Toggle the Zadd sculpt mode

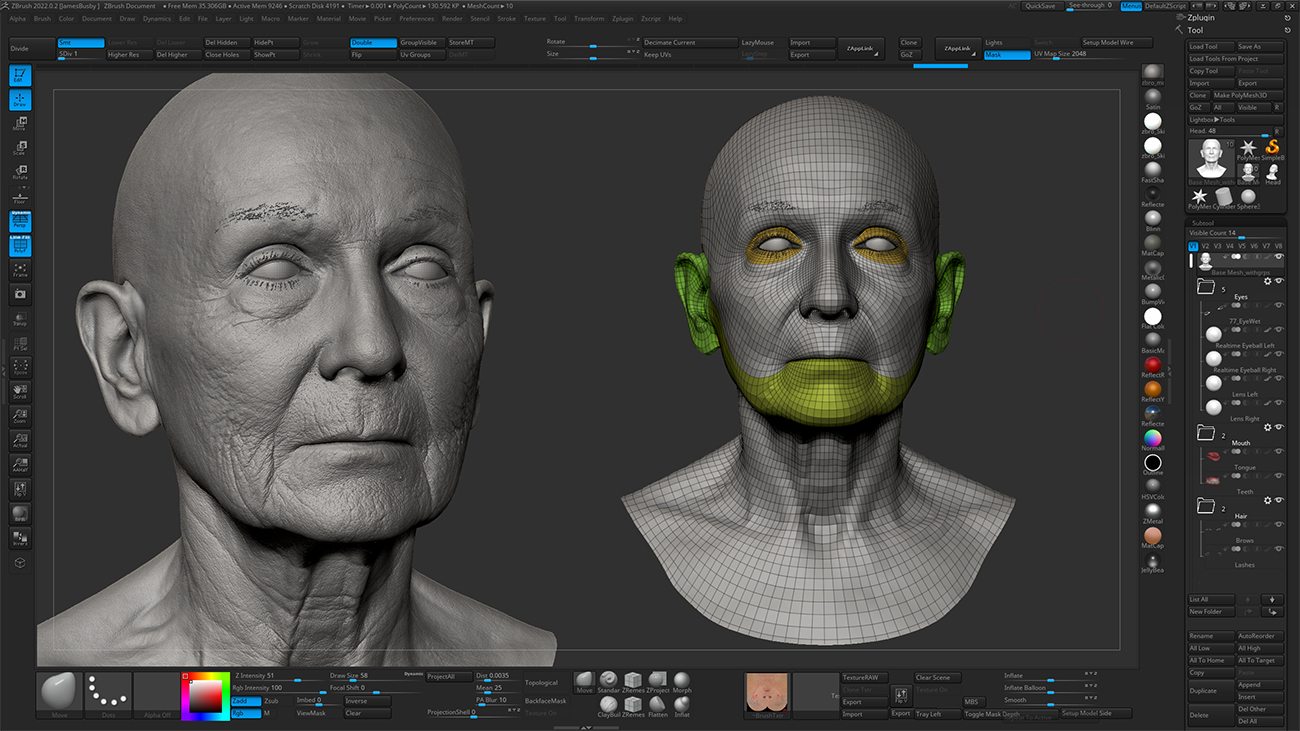(246, 701)
